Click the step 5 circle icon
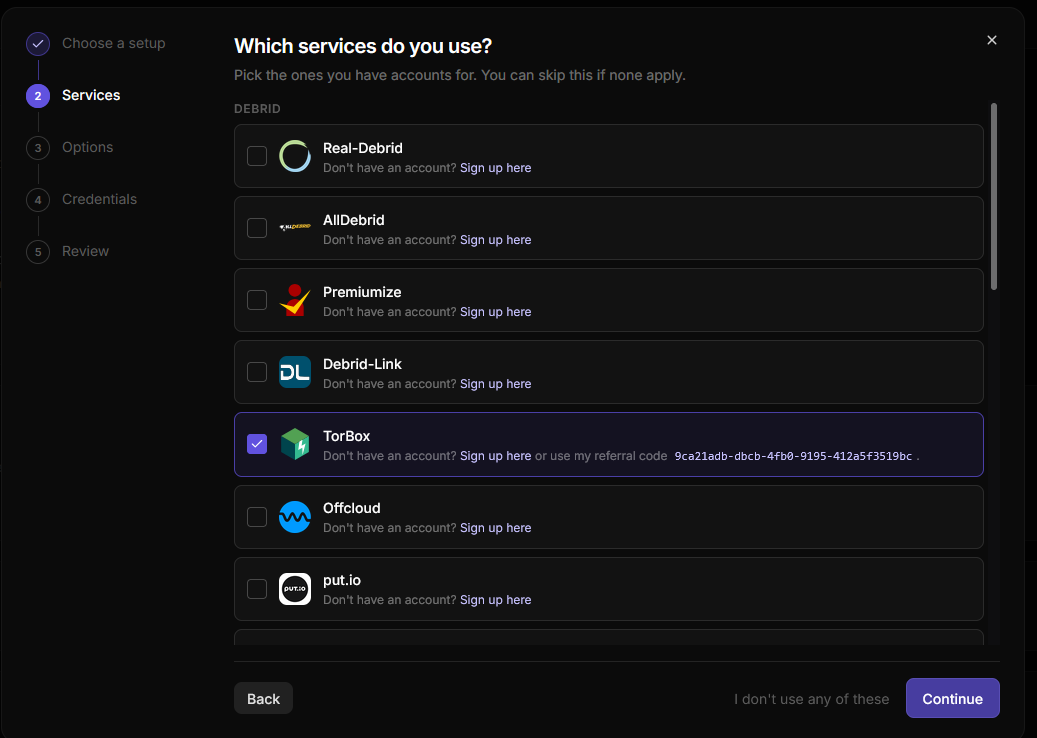Viewport: 1037px width, 738px height. tap(38, 252)
